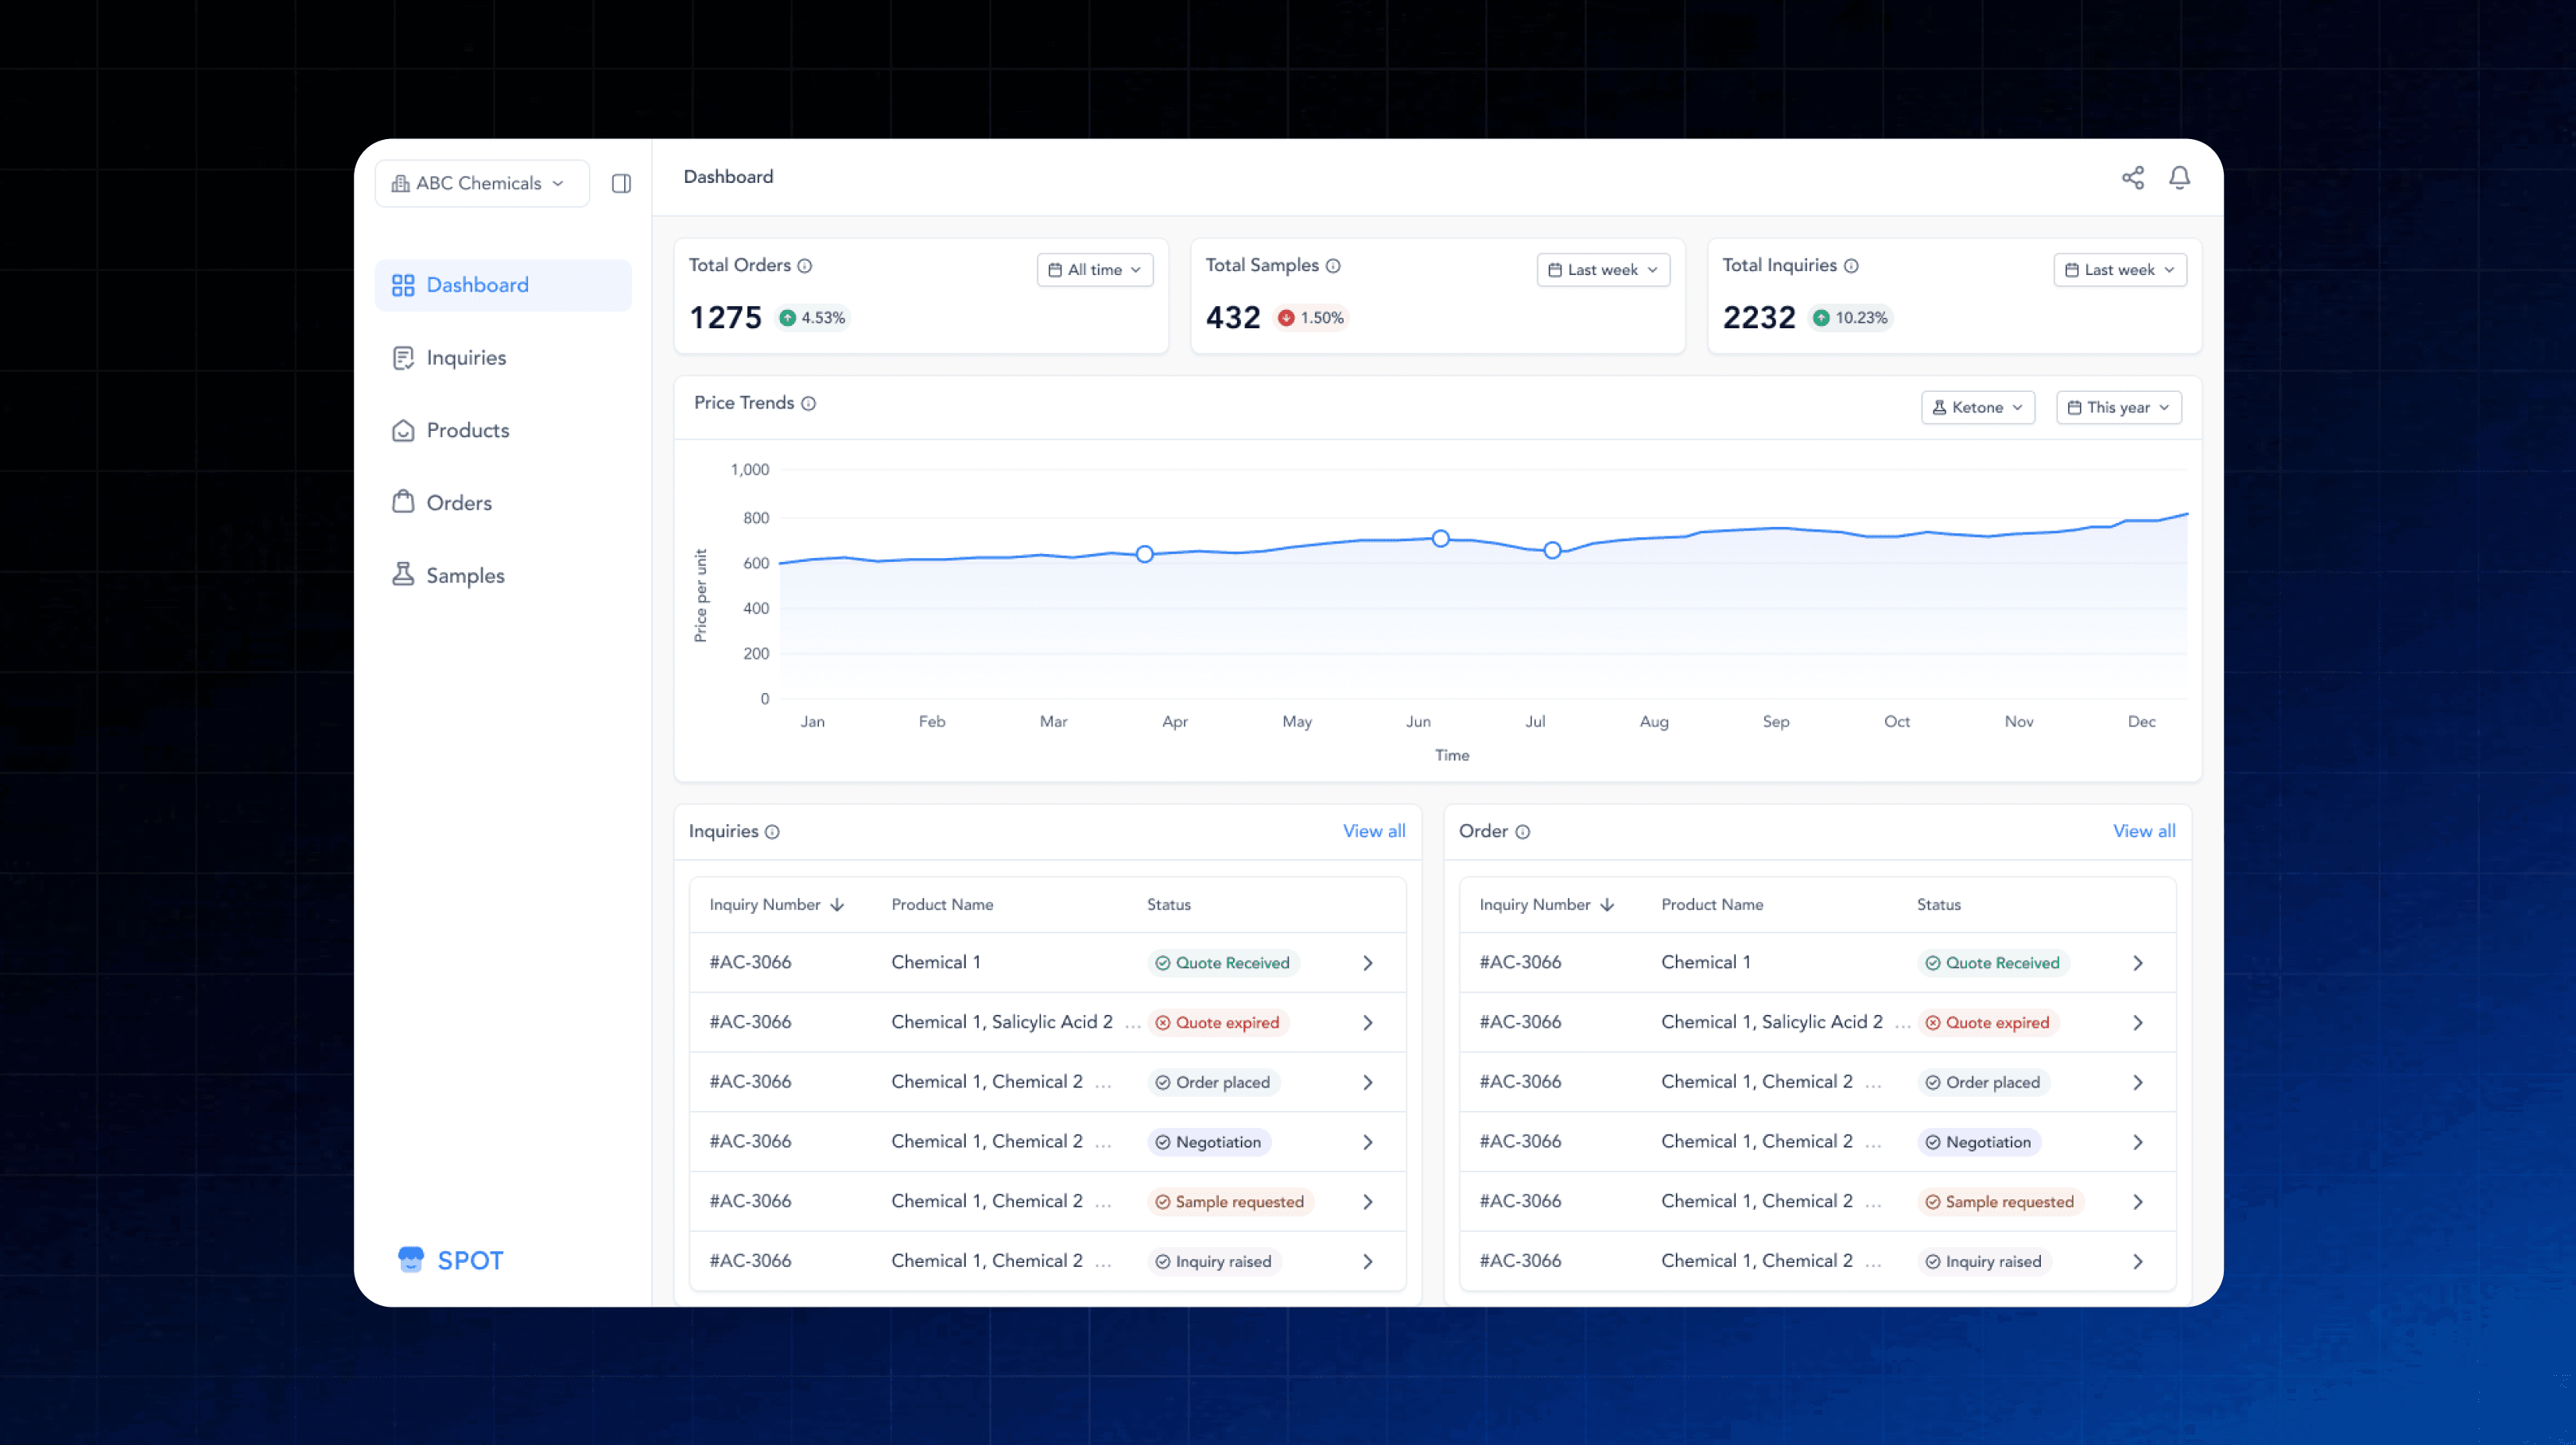This screenshot has width=2576, height=1445.
Task: Sort Inquiries table by Inquiry Number arrow
Action: click(837, 905)
